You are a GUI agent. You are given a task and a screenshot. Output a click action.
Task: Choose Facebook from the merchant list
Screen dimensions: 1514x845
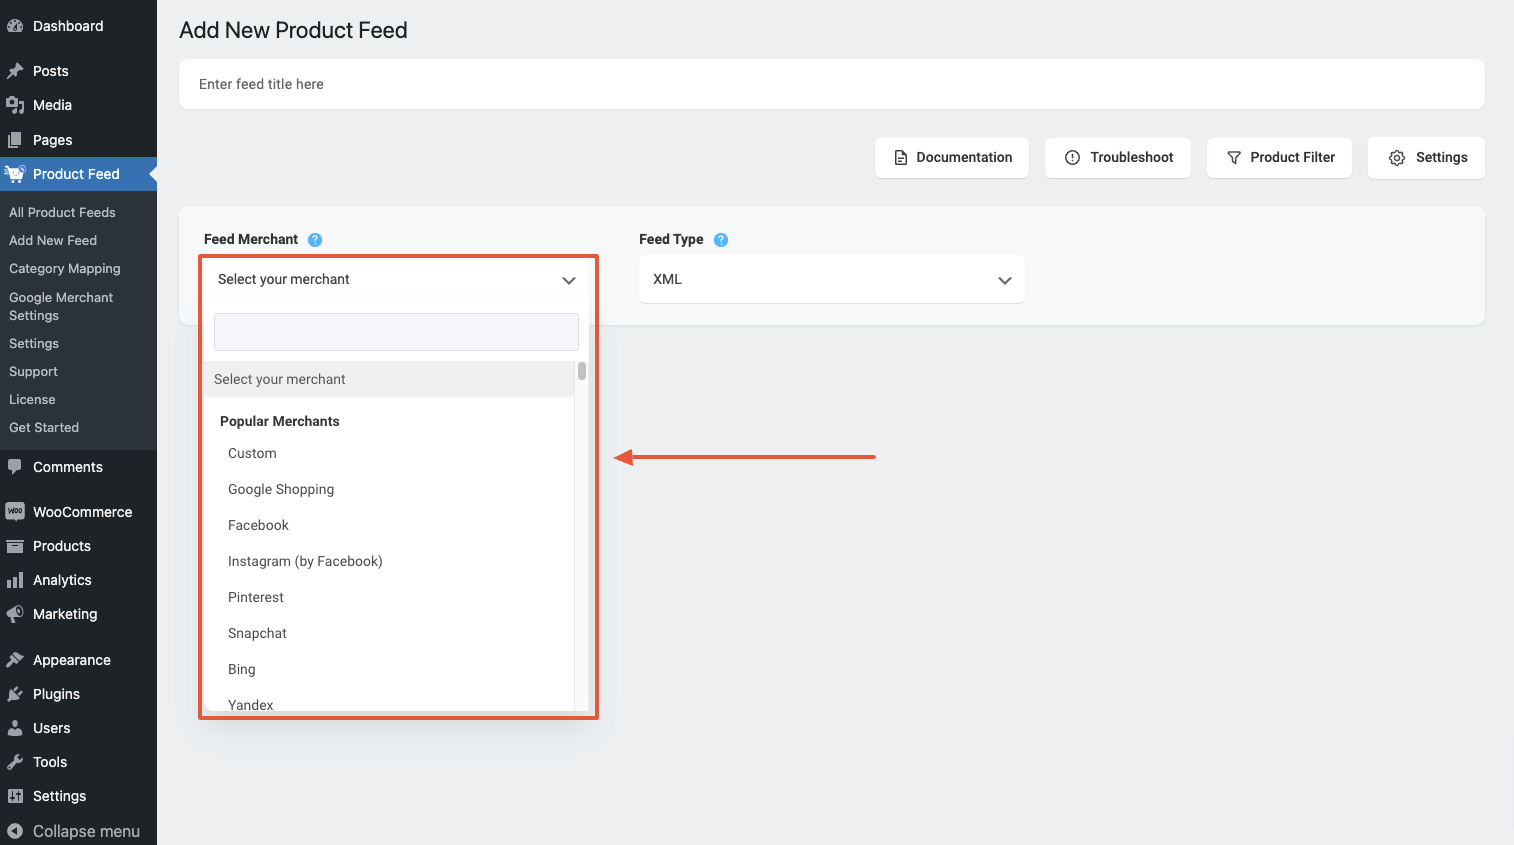coord(258,525)
